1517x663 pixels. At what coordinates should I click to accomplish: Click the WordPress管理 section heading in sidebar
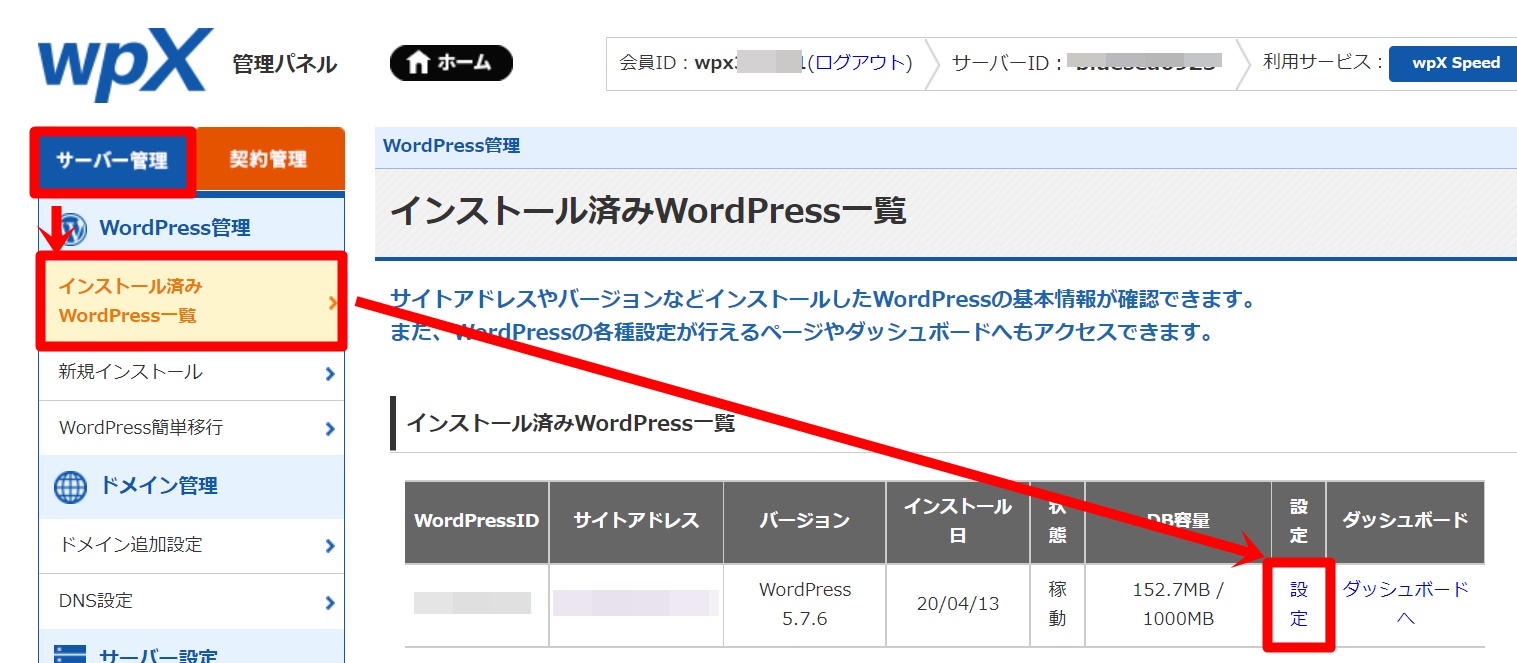click(175, 228)
